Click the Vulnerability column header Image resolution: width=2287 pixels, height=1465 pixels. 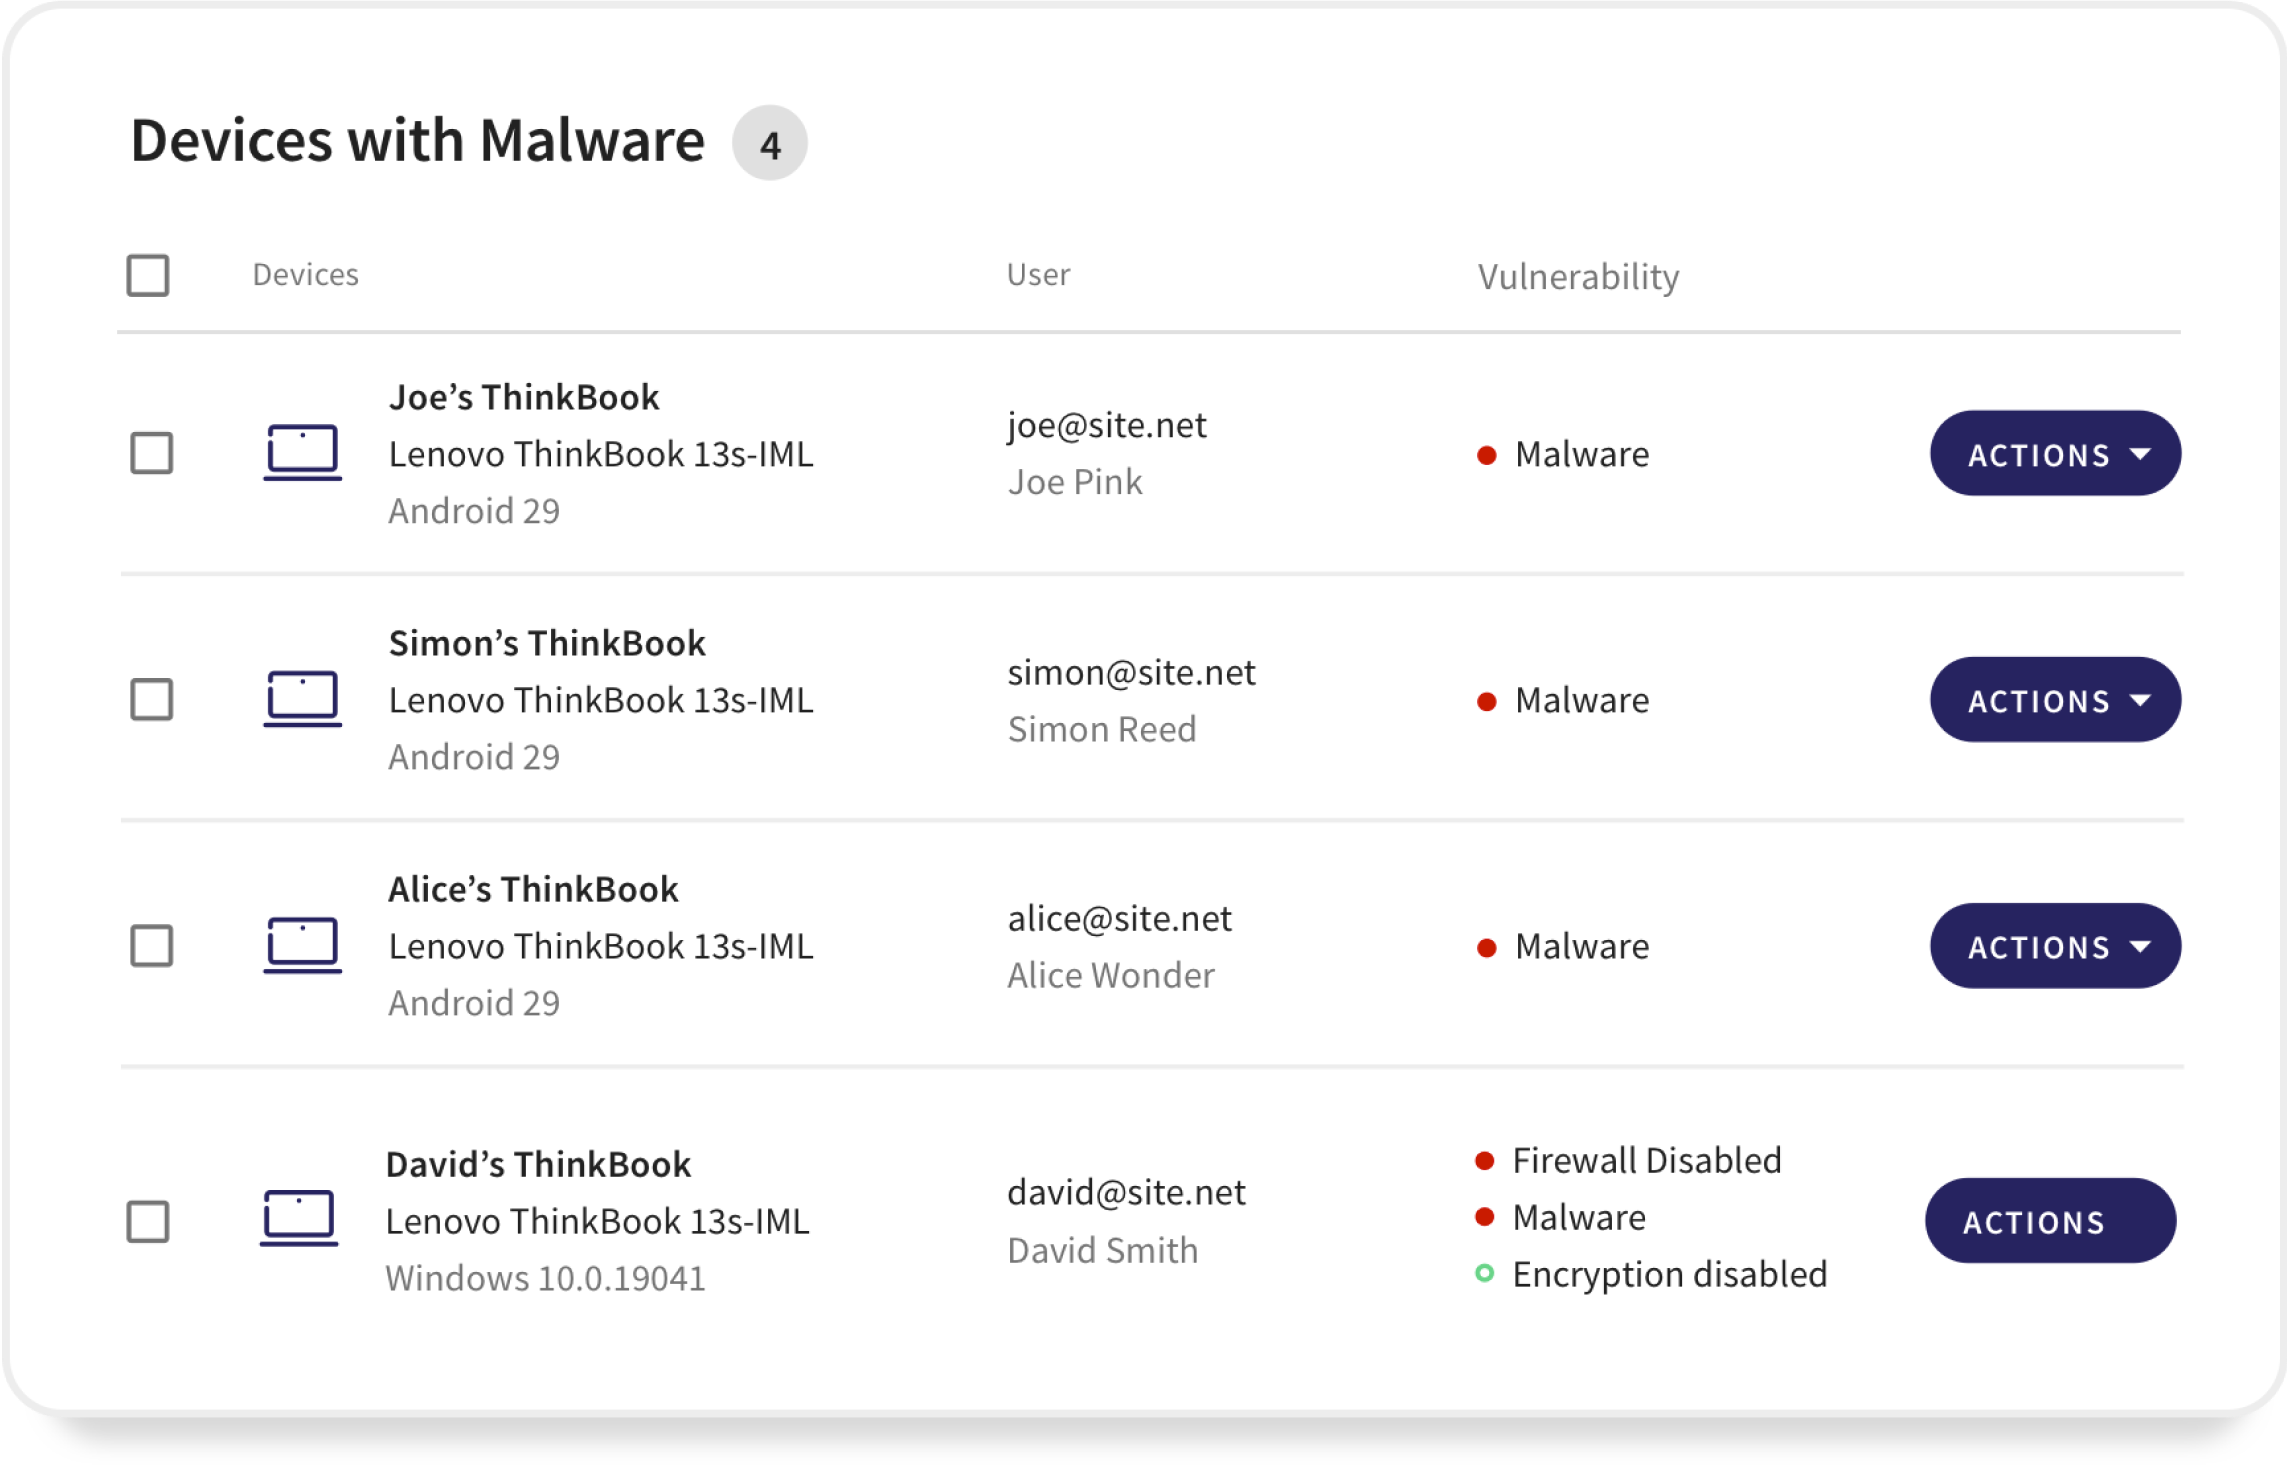point(1578,277)
